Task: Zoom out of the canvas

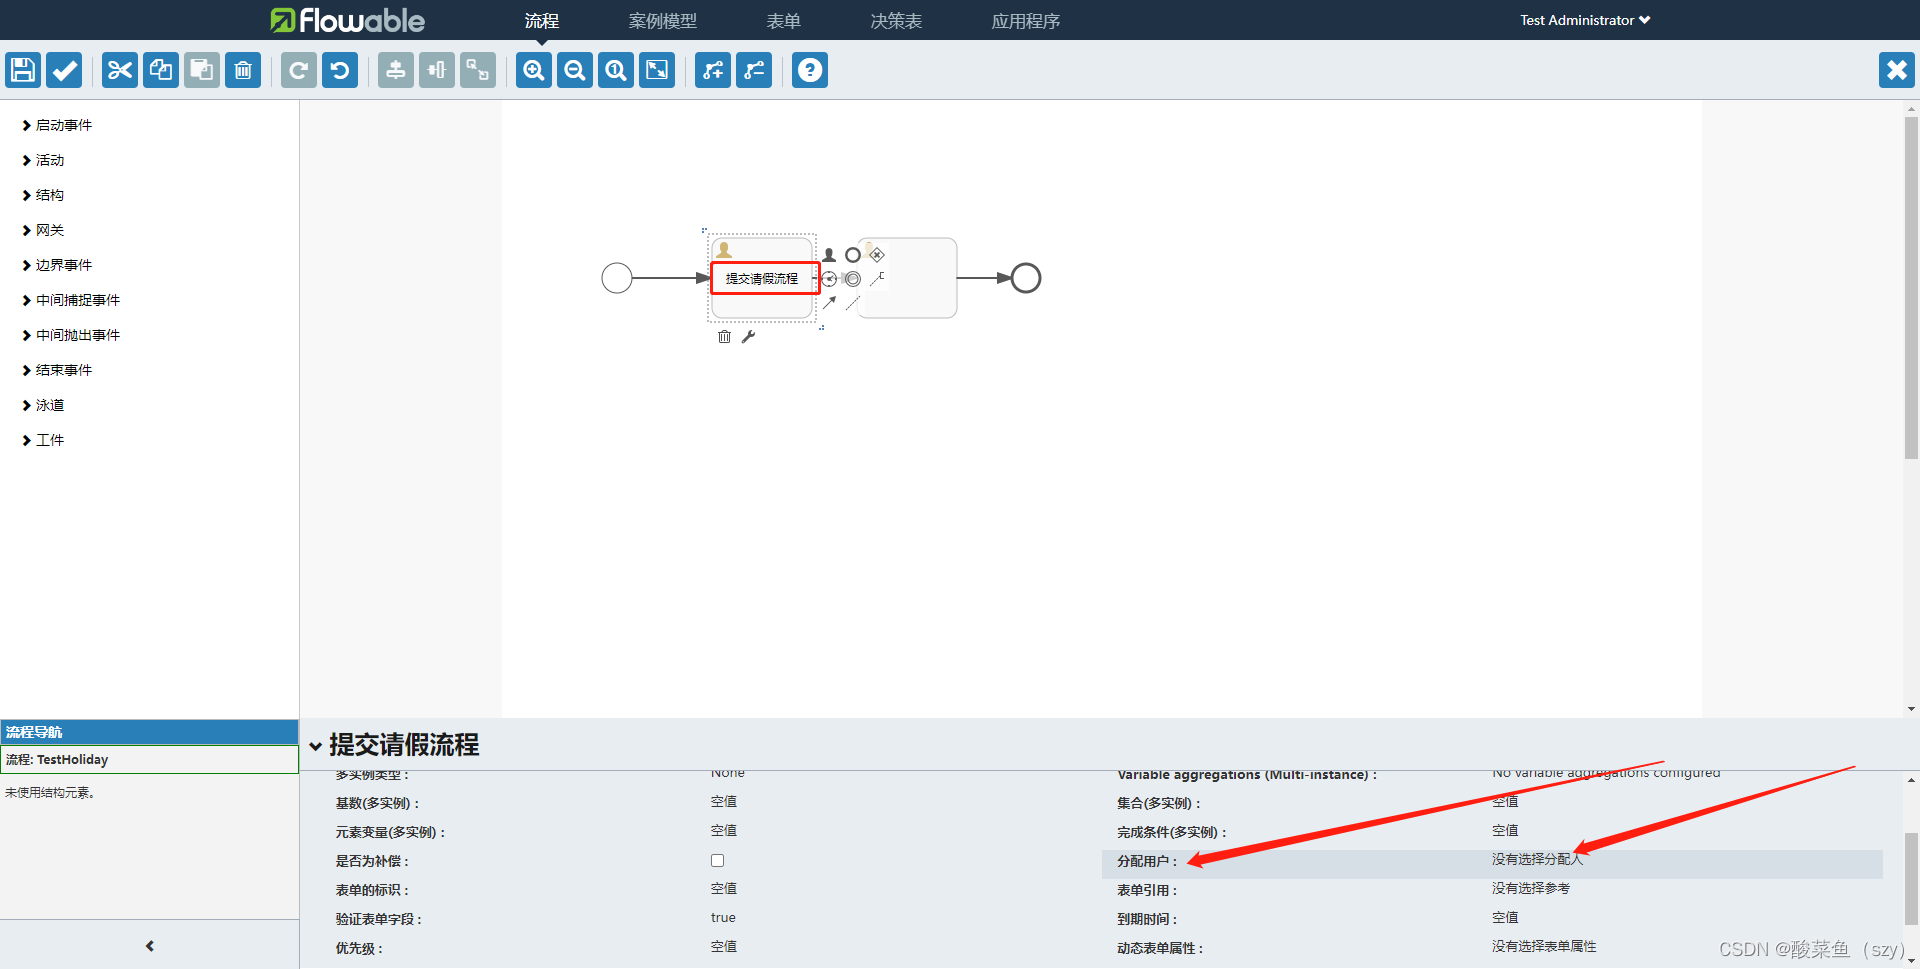Action: [x=575, y=70]
